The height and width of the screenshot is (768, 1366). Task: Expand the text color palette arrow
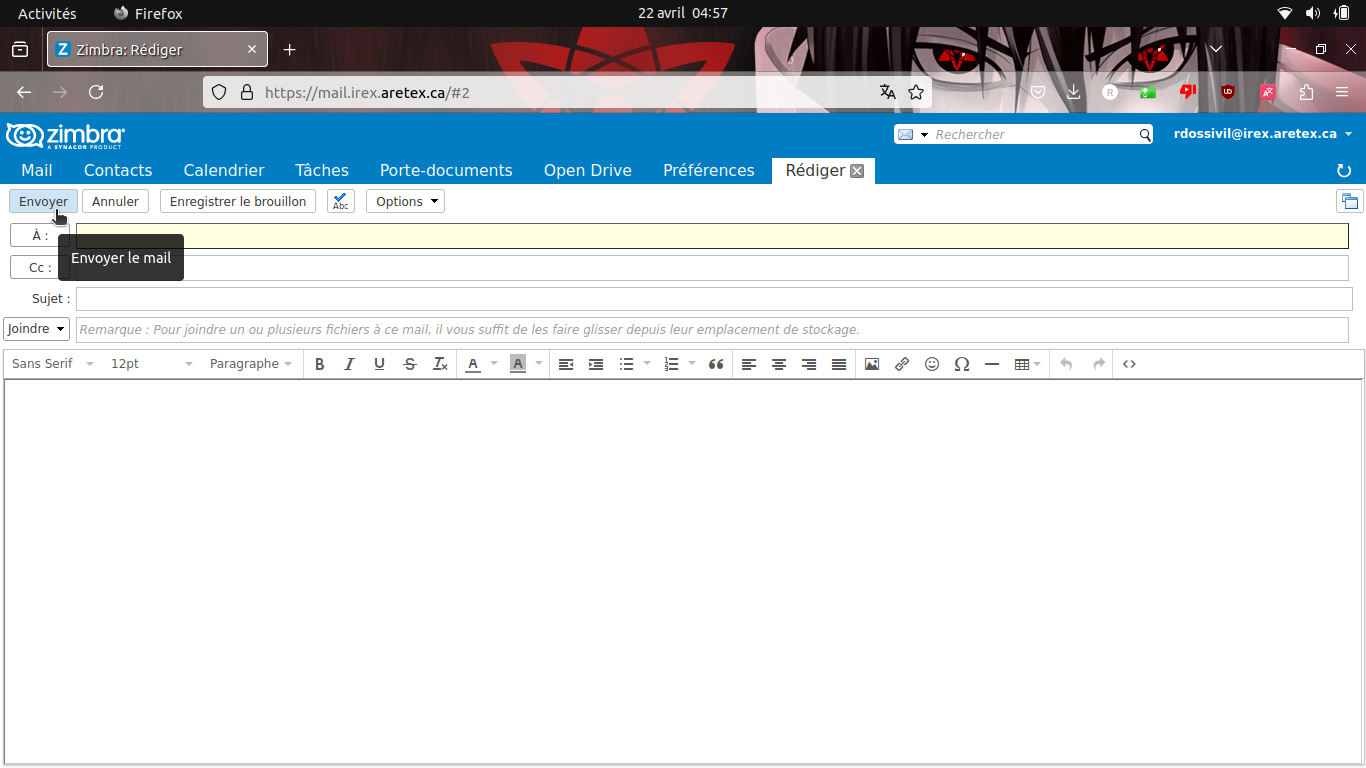[x=494, y=364]
